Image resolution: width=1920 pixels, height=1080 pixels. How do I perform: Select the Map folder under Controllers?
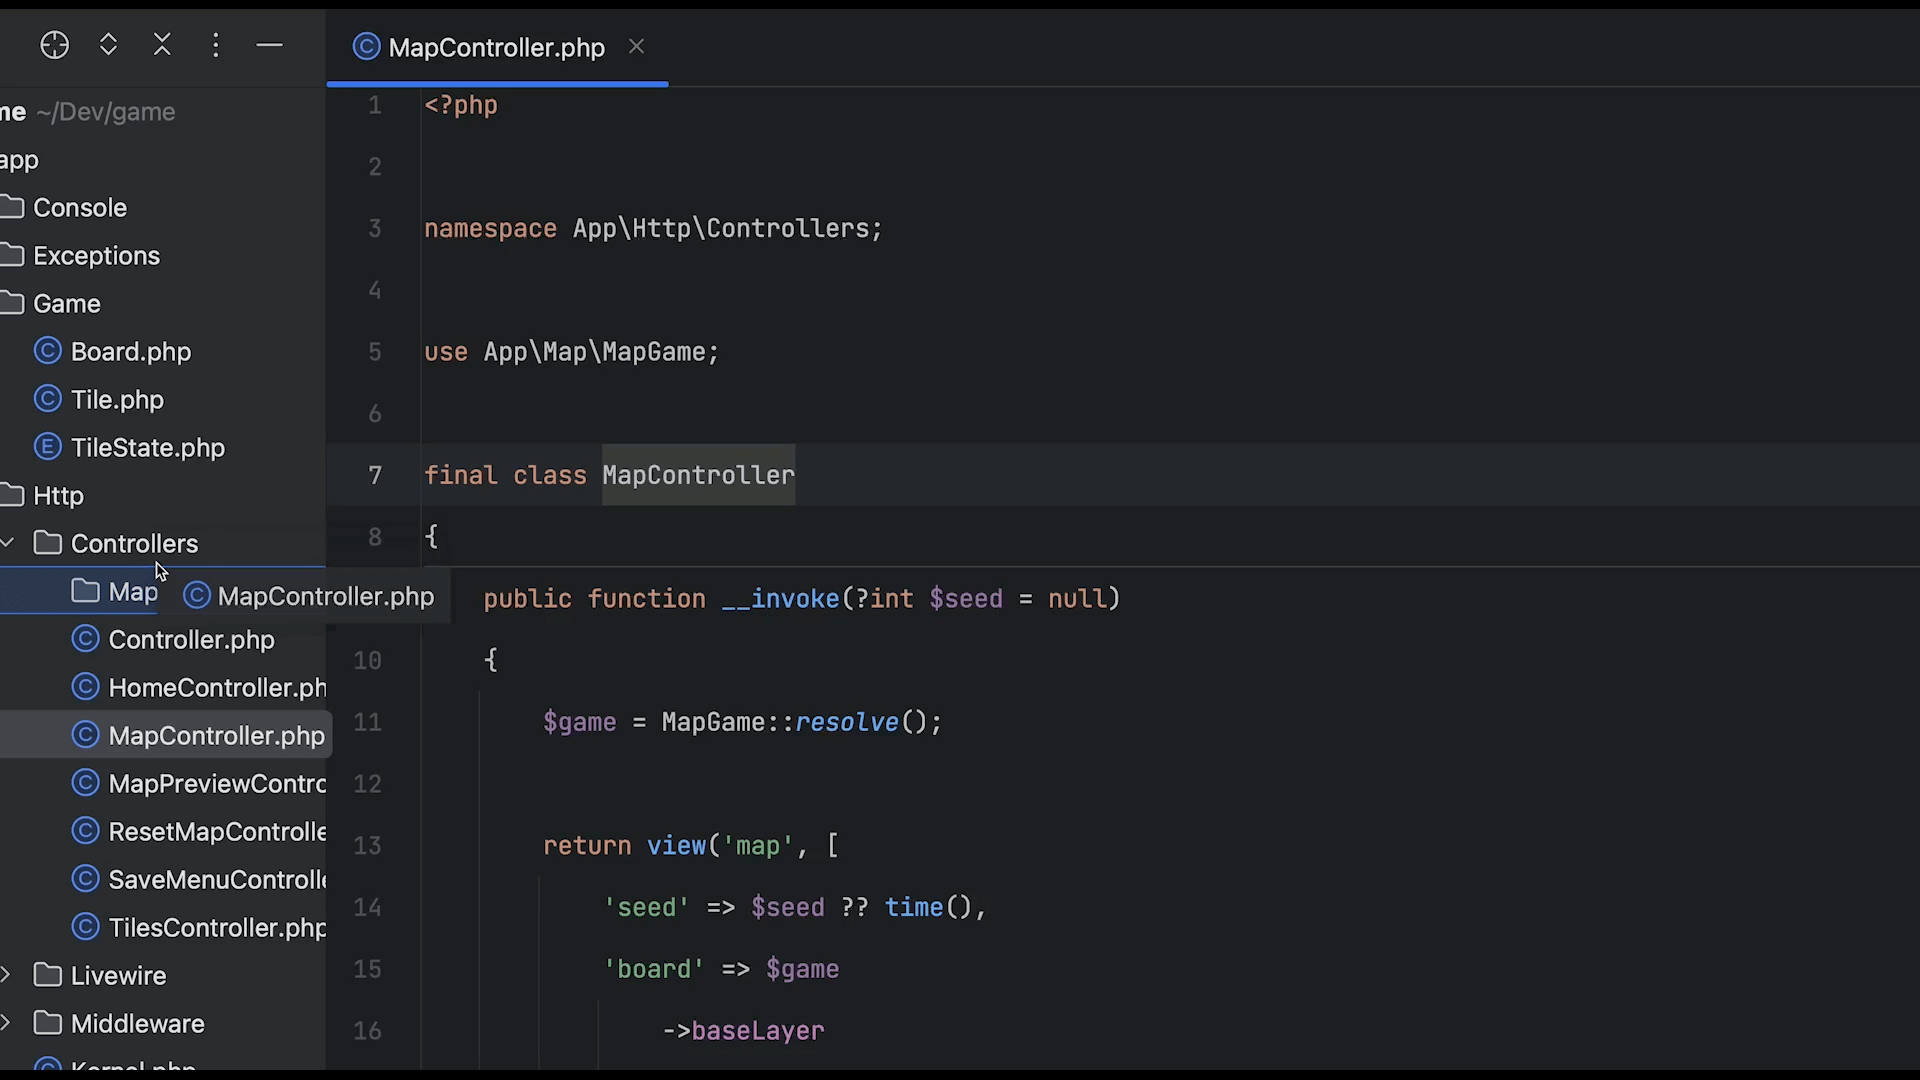(x=132, y=592)
